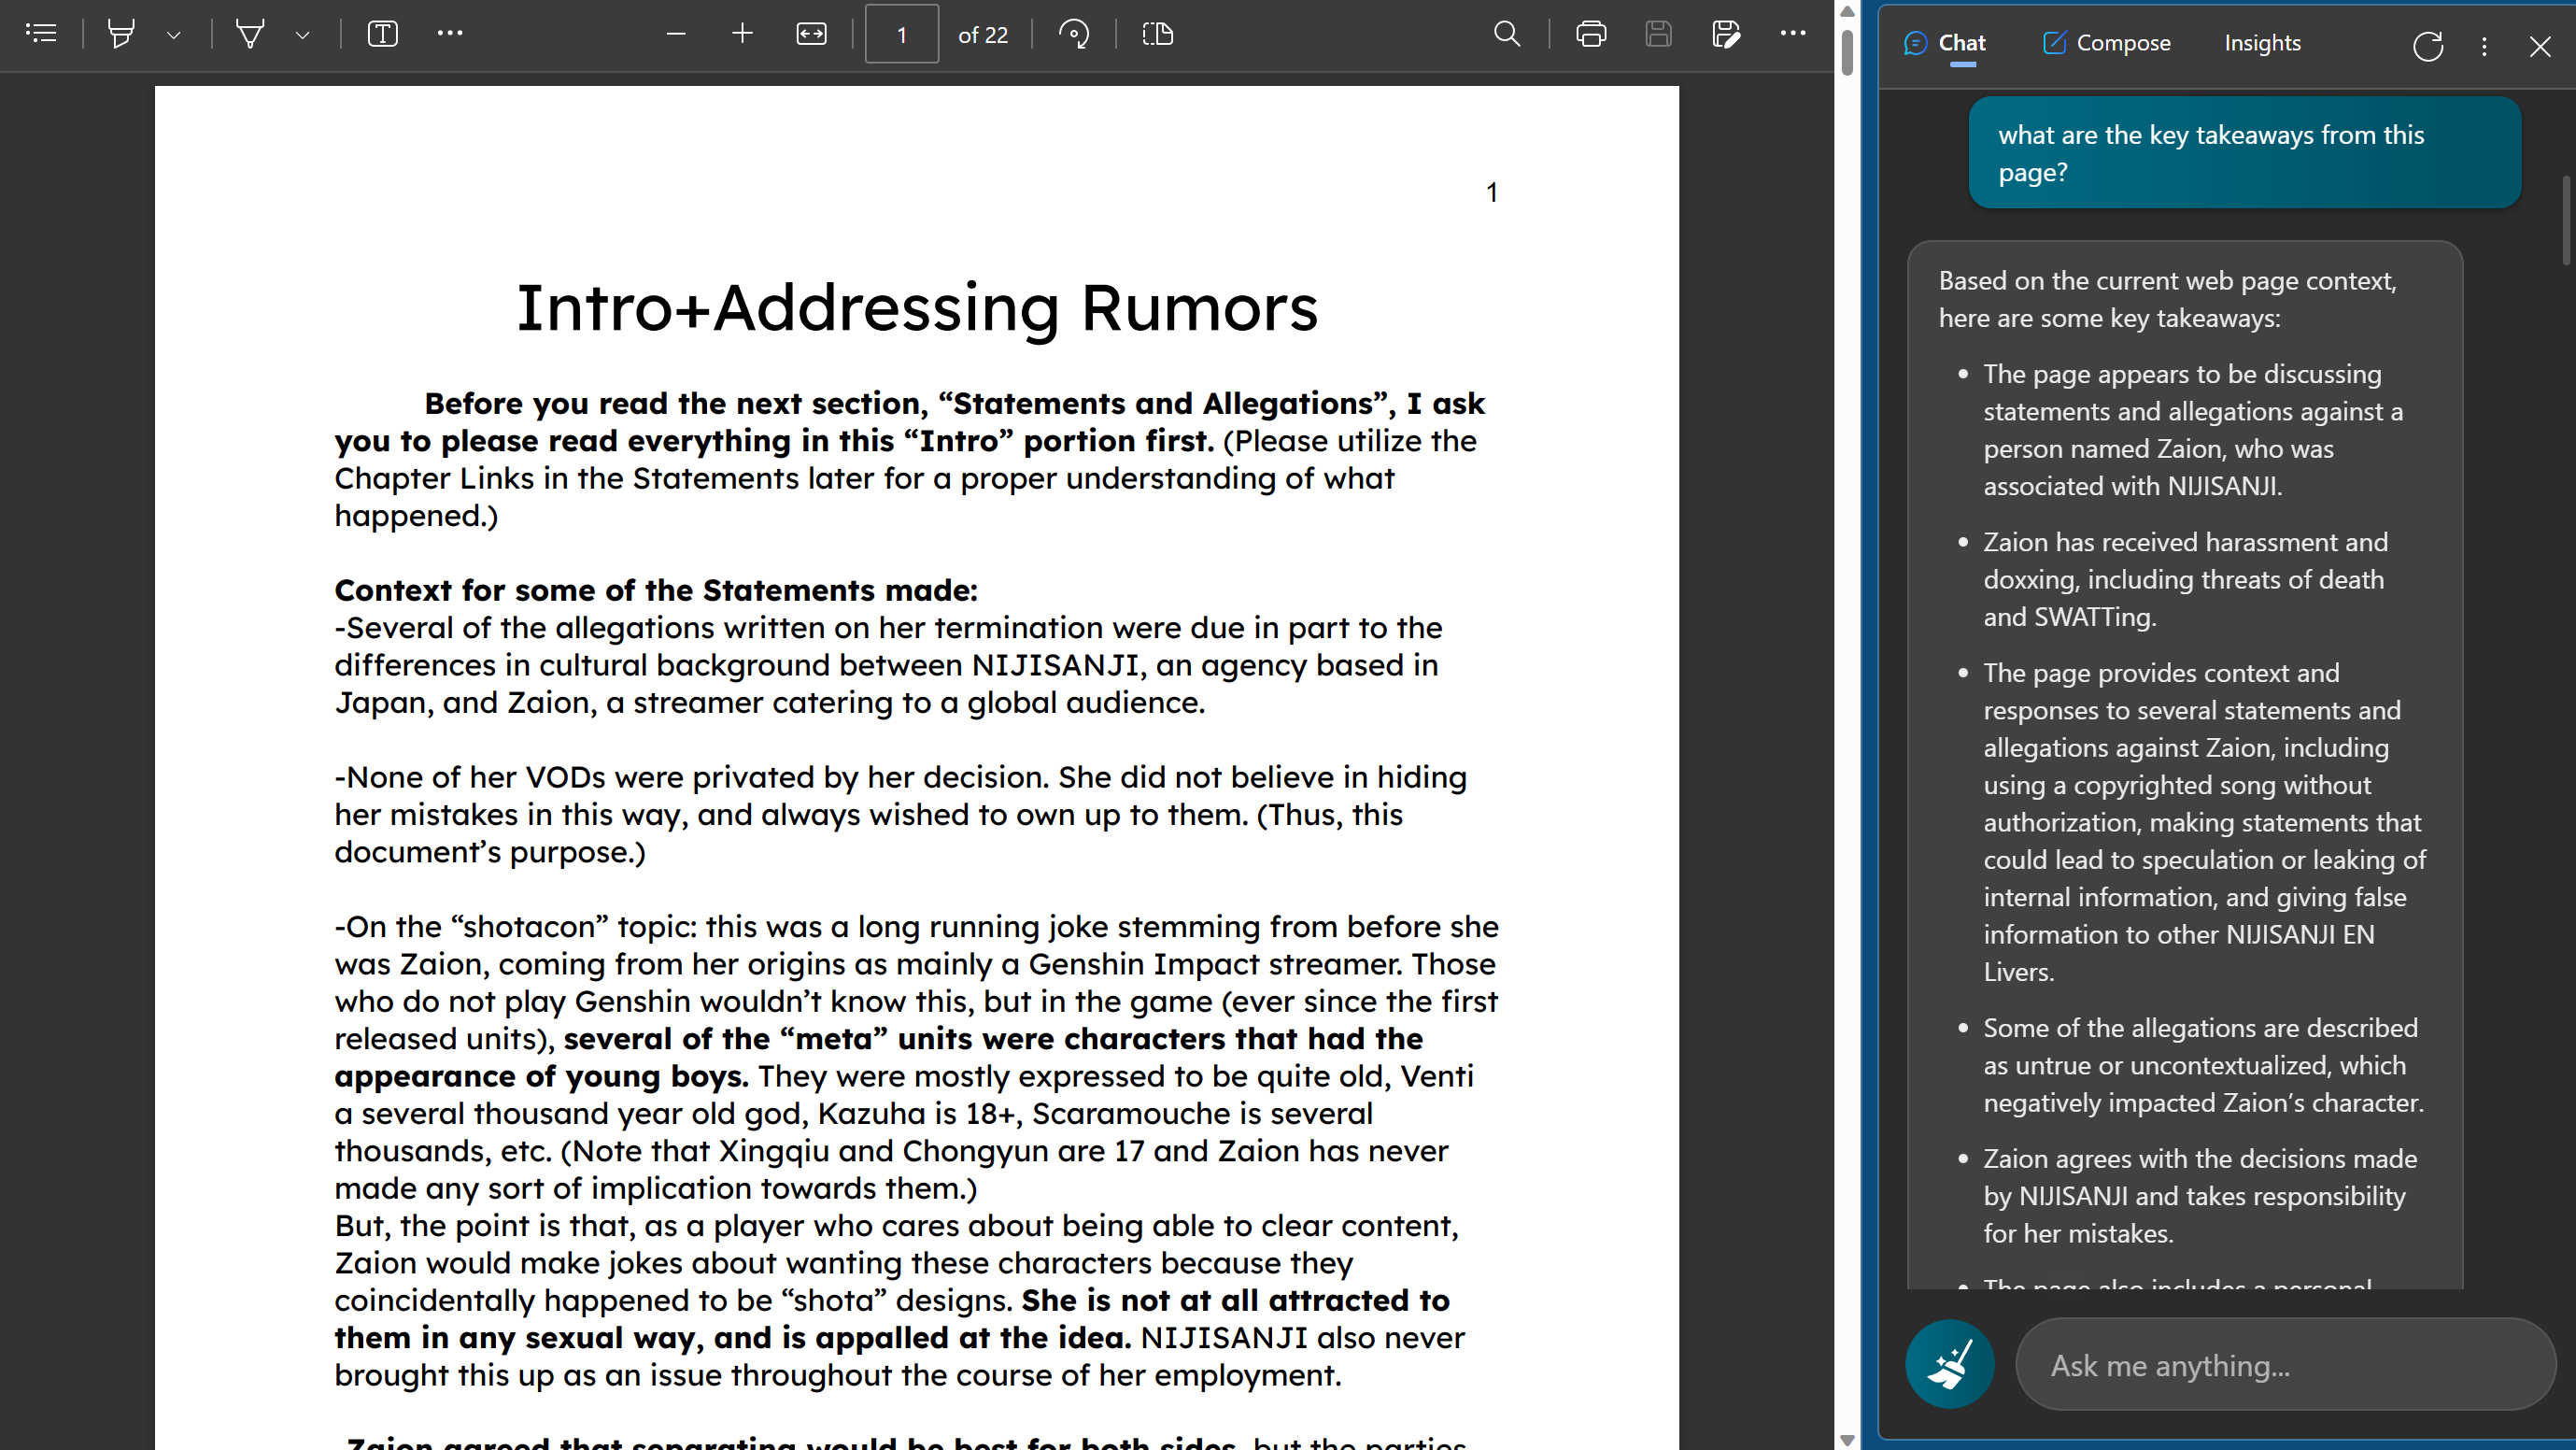Screen dimensions: 2576x1450
Task: Zoom out with the minus button
Action: click(x=676, y=34)
